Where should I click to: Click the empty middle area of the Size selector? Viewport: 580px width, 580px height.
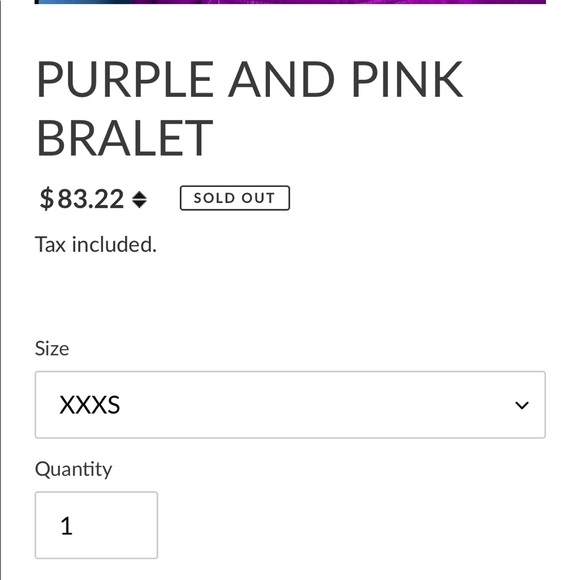[290, 405]
